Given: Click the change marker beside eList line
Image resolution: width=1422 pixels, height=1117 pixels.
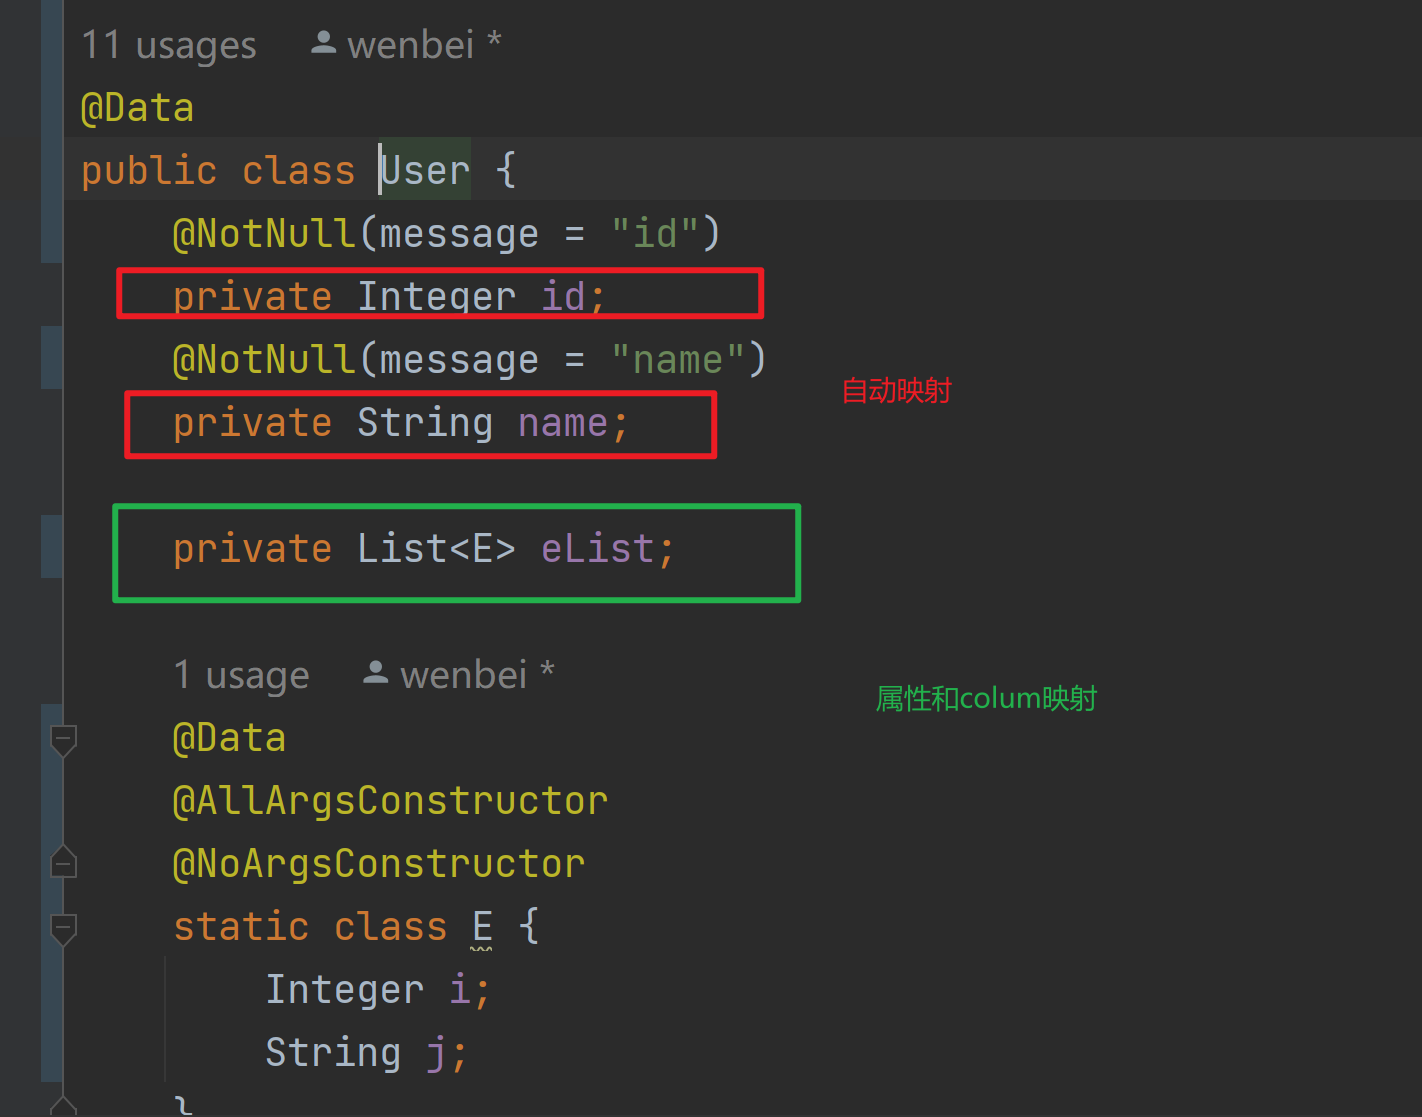Looking at the screenshot, I should click(51, 547).
